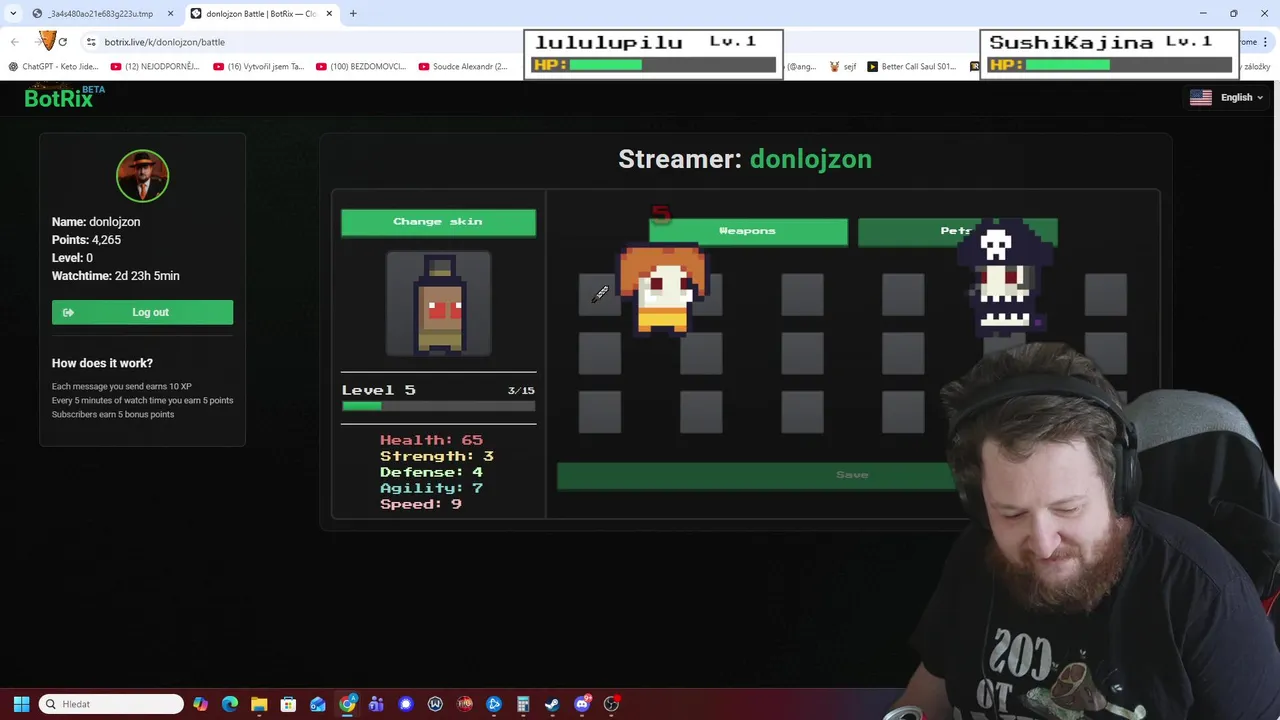Click the "Defense: 4" stat
Image resolution: width=1280 pixels, height=720 pixels.
pos(431,472)
